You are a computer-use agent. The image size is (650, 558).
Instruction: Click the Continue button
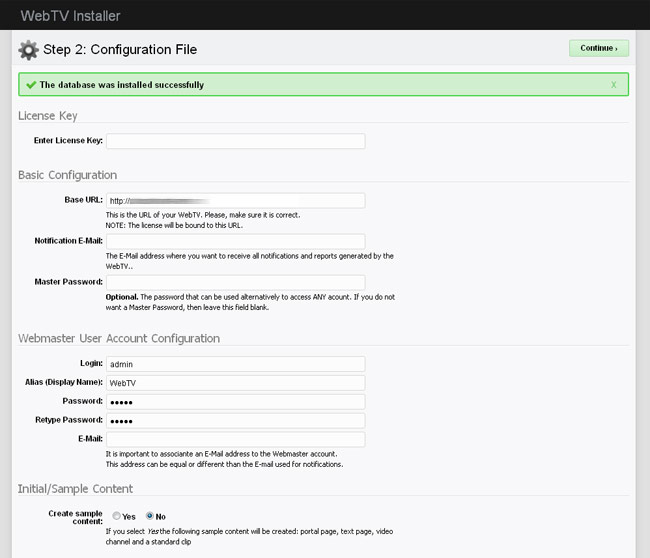pos(599,48)
